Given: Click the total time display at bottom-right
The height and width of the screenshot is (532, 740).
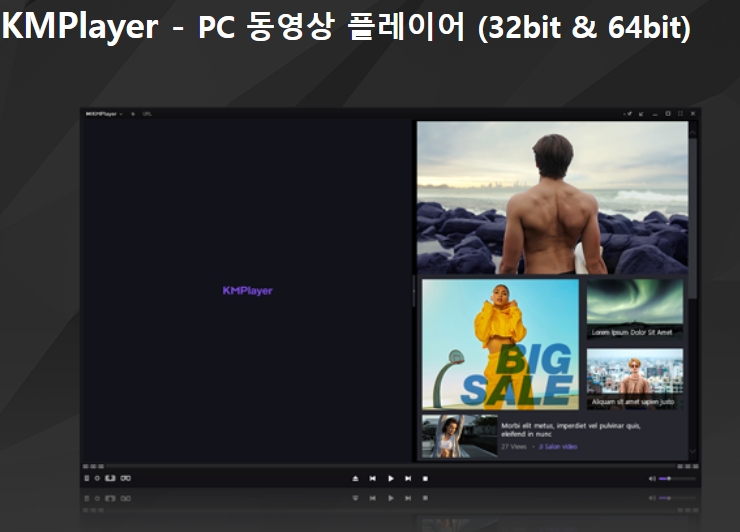Looking at the screenshot, I should coord(688,466).
